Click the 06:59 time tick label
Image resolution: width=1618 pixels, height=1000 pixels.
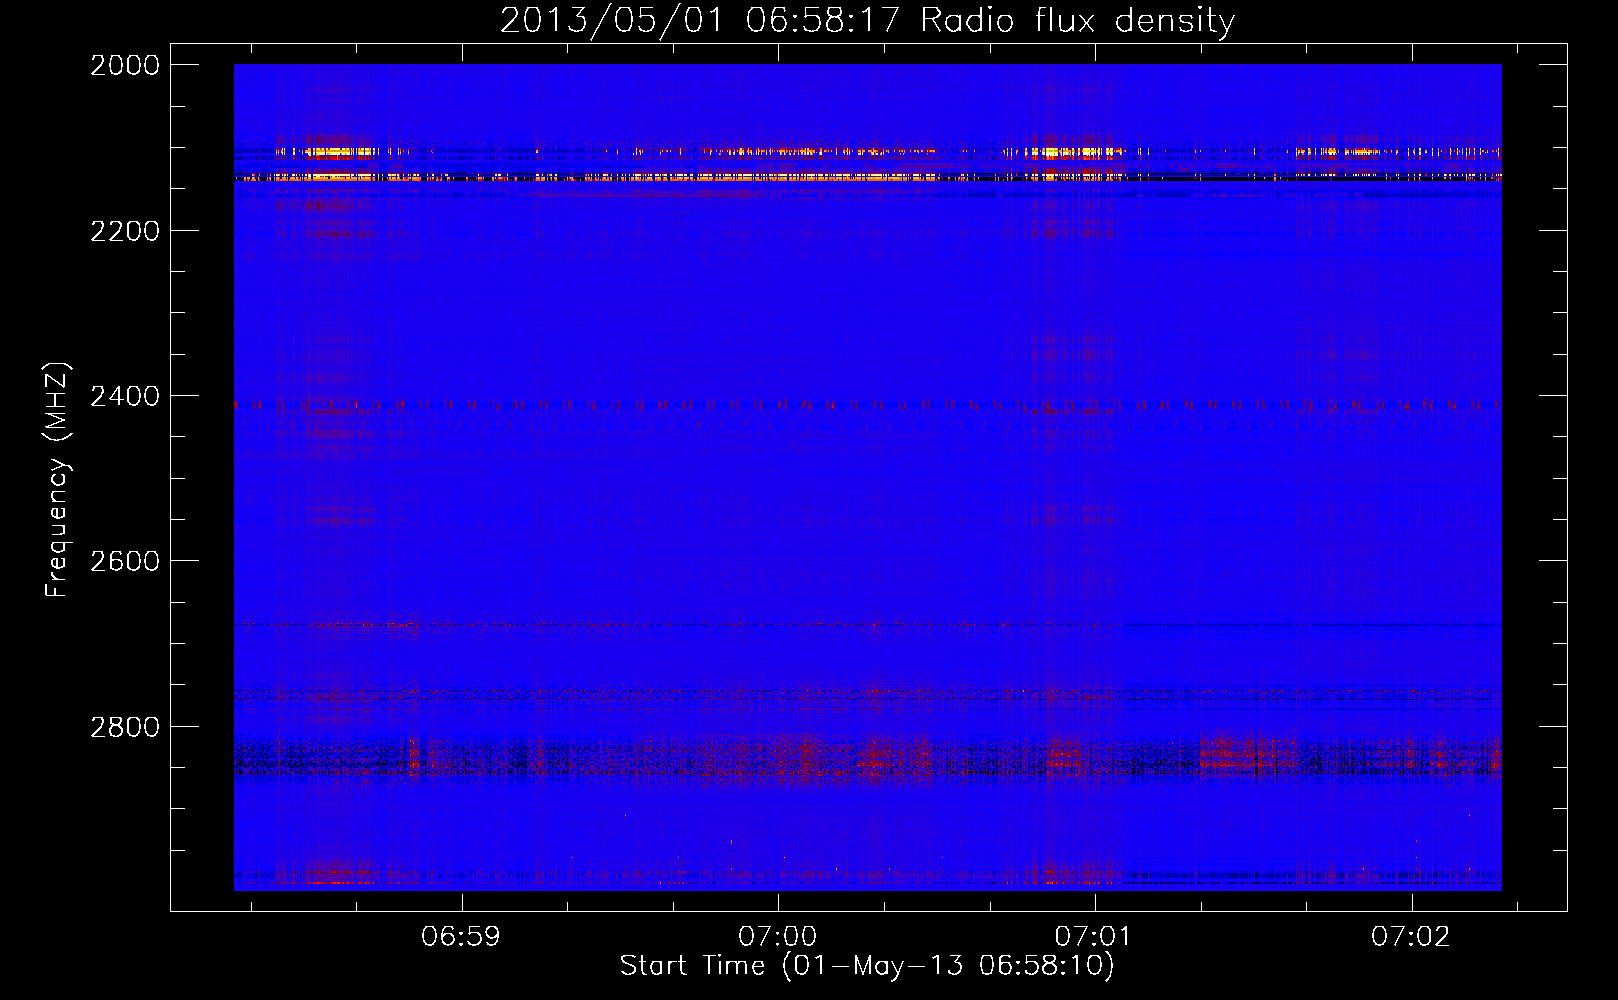461,937
